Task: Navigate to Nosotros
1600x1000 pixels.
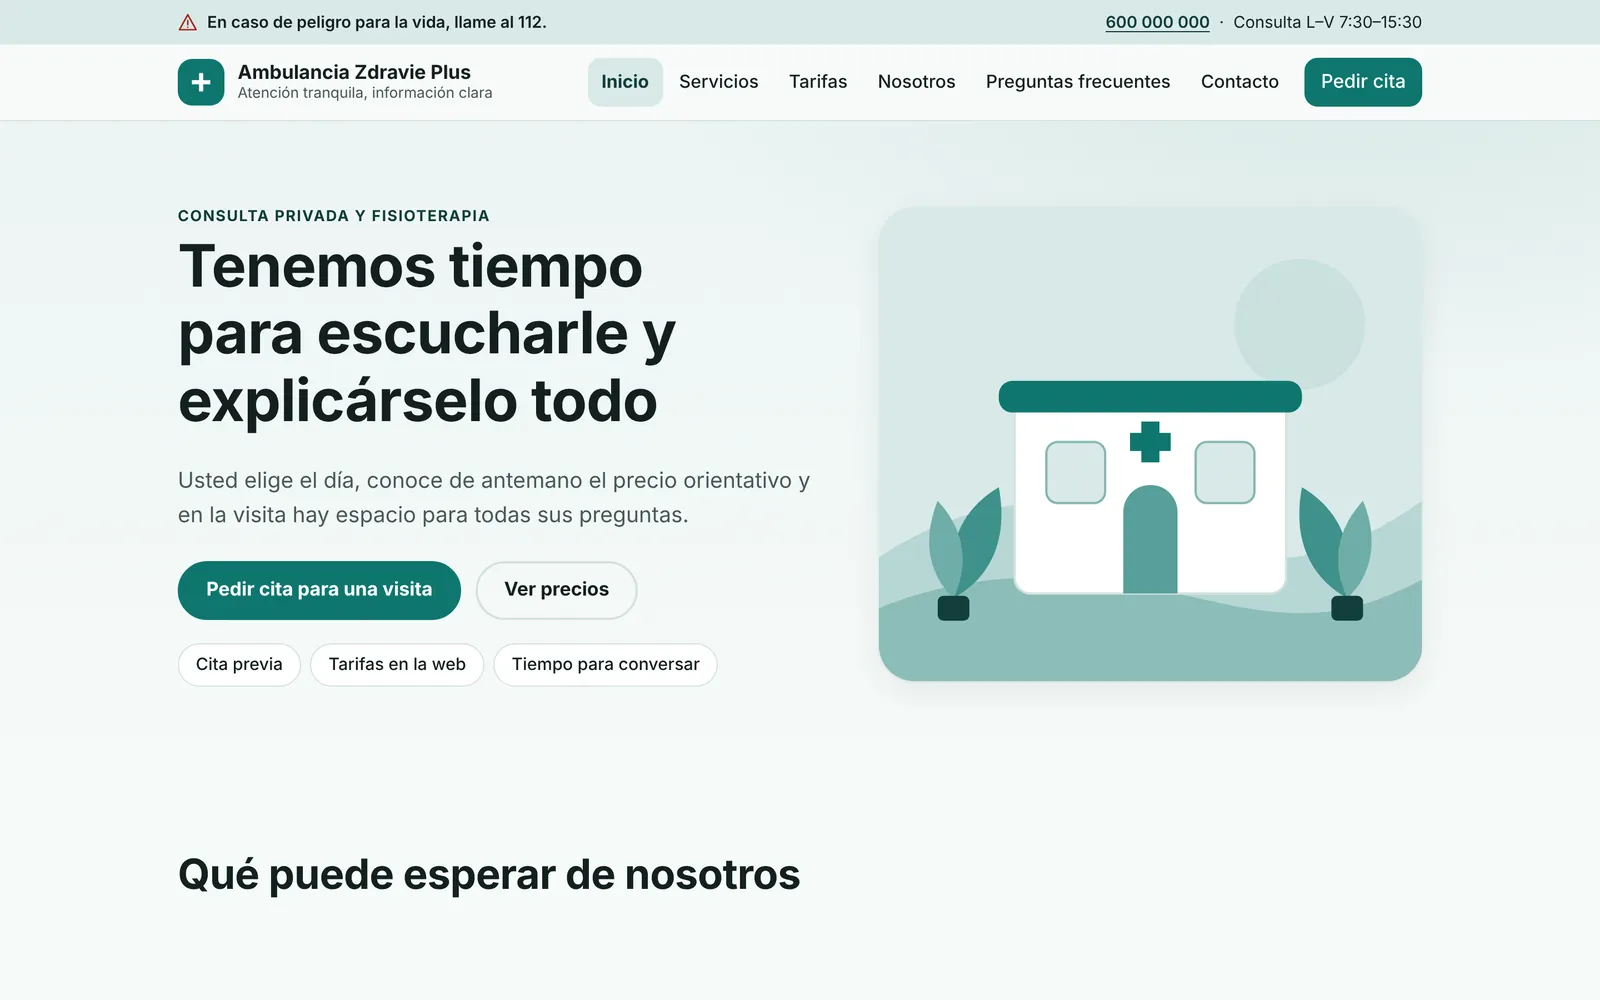Action: 917,82
